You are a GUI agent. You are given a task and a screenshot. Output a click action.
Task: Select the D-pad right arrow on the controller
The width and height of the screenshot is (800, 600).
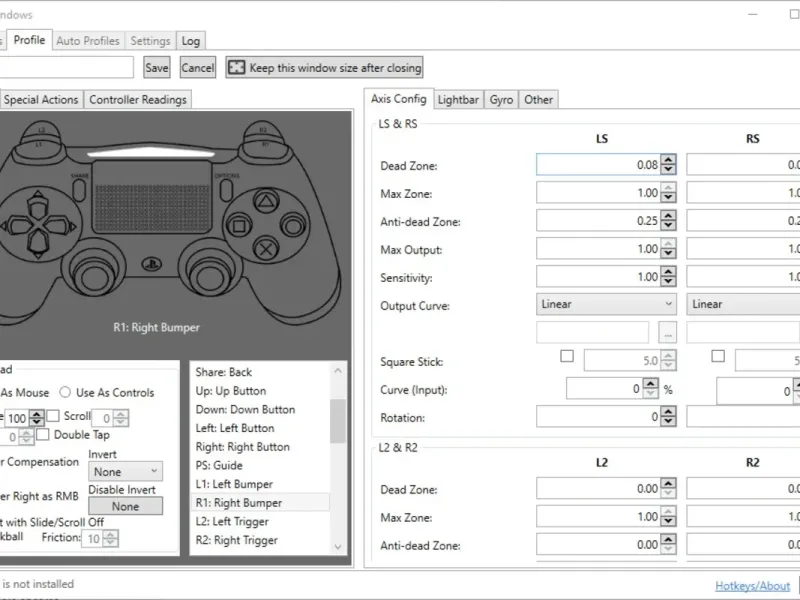(60, 225)
